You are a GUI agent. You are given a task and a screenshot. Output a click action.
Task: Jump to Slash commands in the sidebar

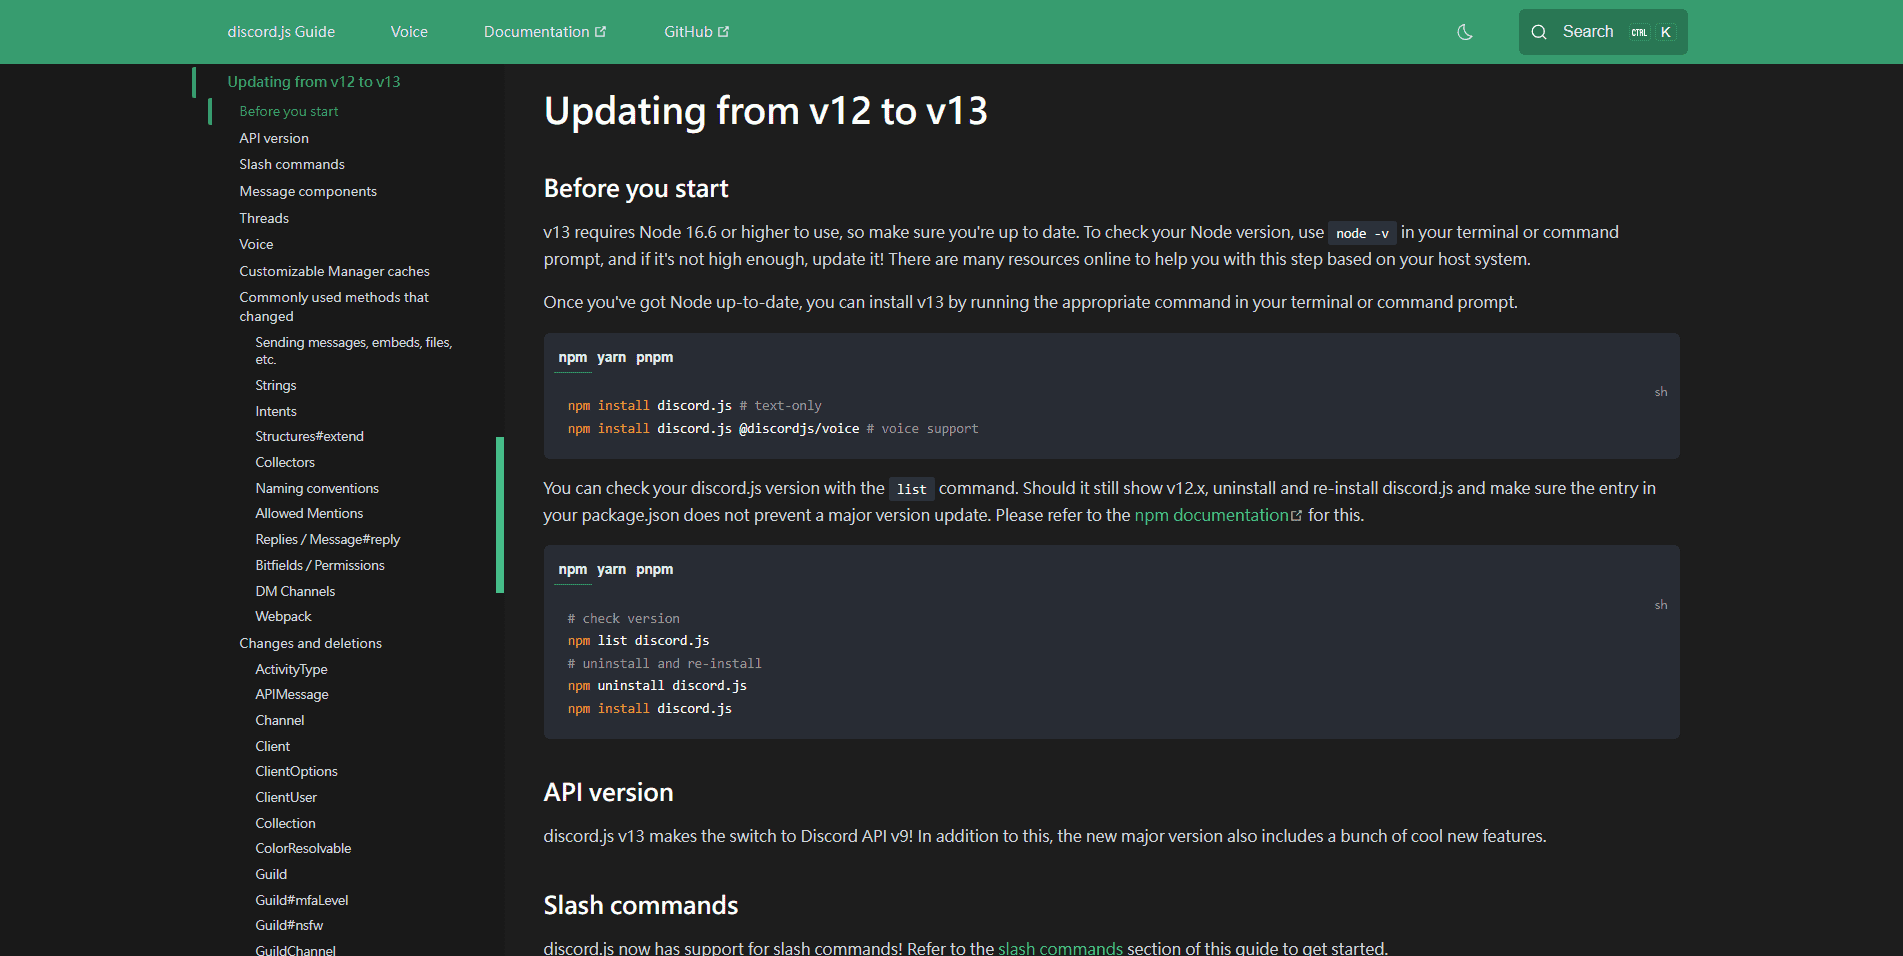click(292, 164)
